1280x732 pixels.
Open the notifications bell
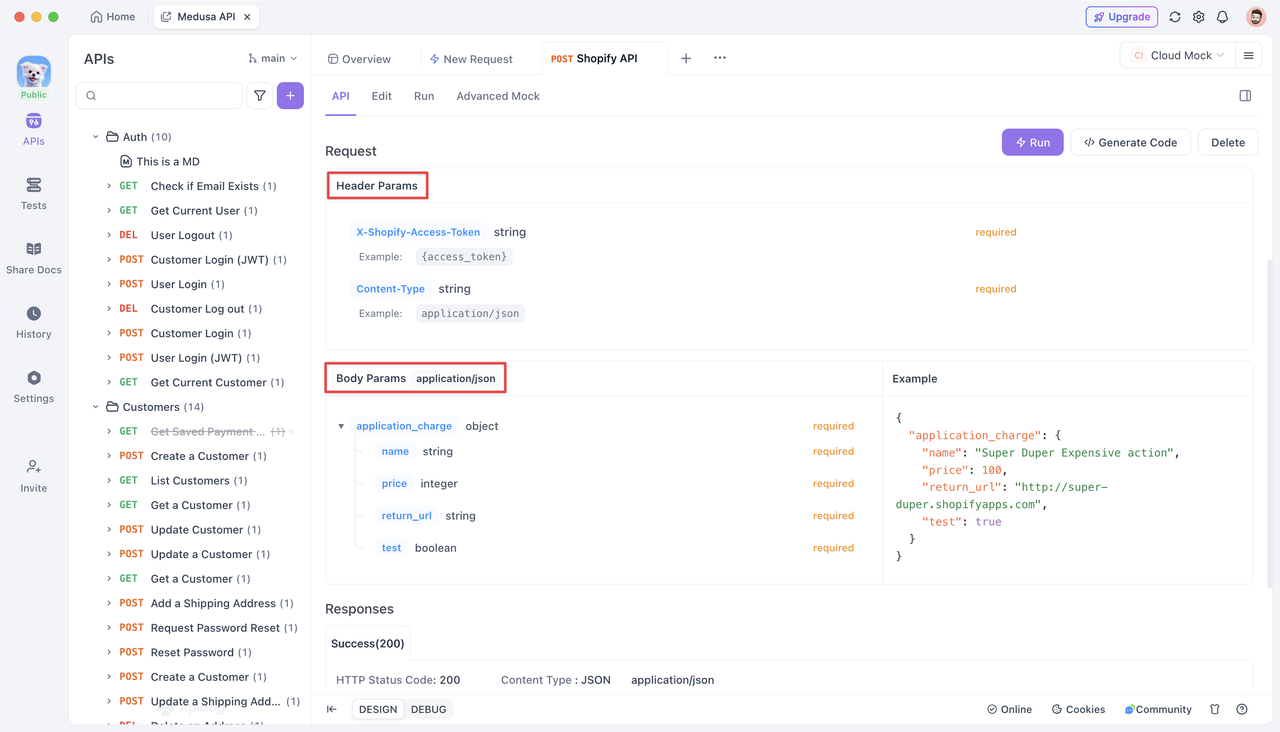coord(1222,17)
